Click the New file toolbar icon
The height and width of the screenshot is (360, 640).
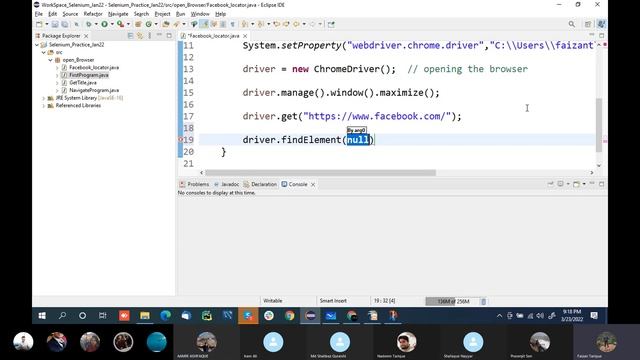pos(39,24)
